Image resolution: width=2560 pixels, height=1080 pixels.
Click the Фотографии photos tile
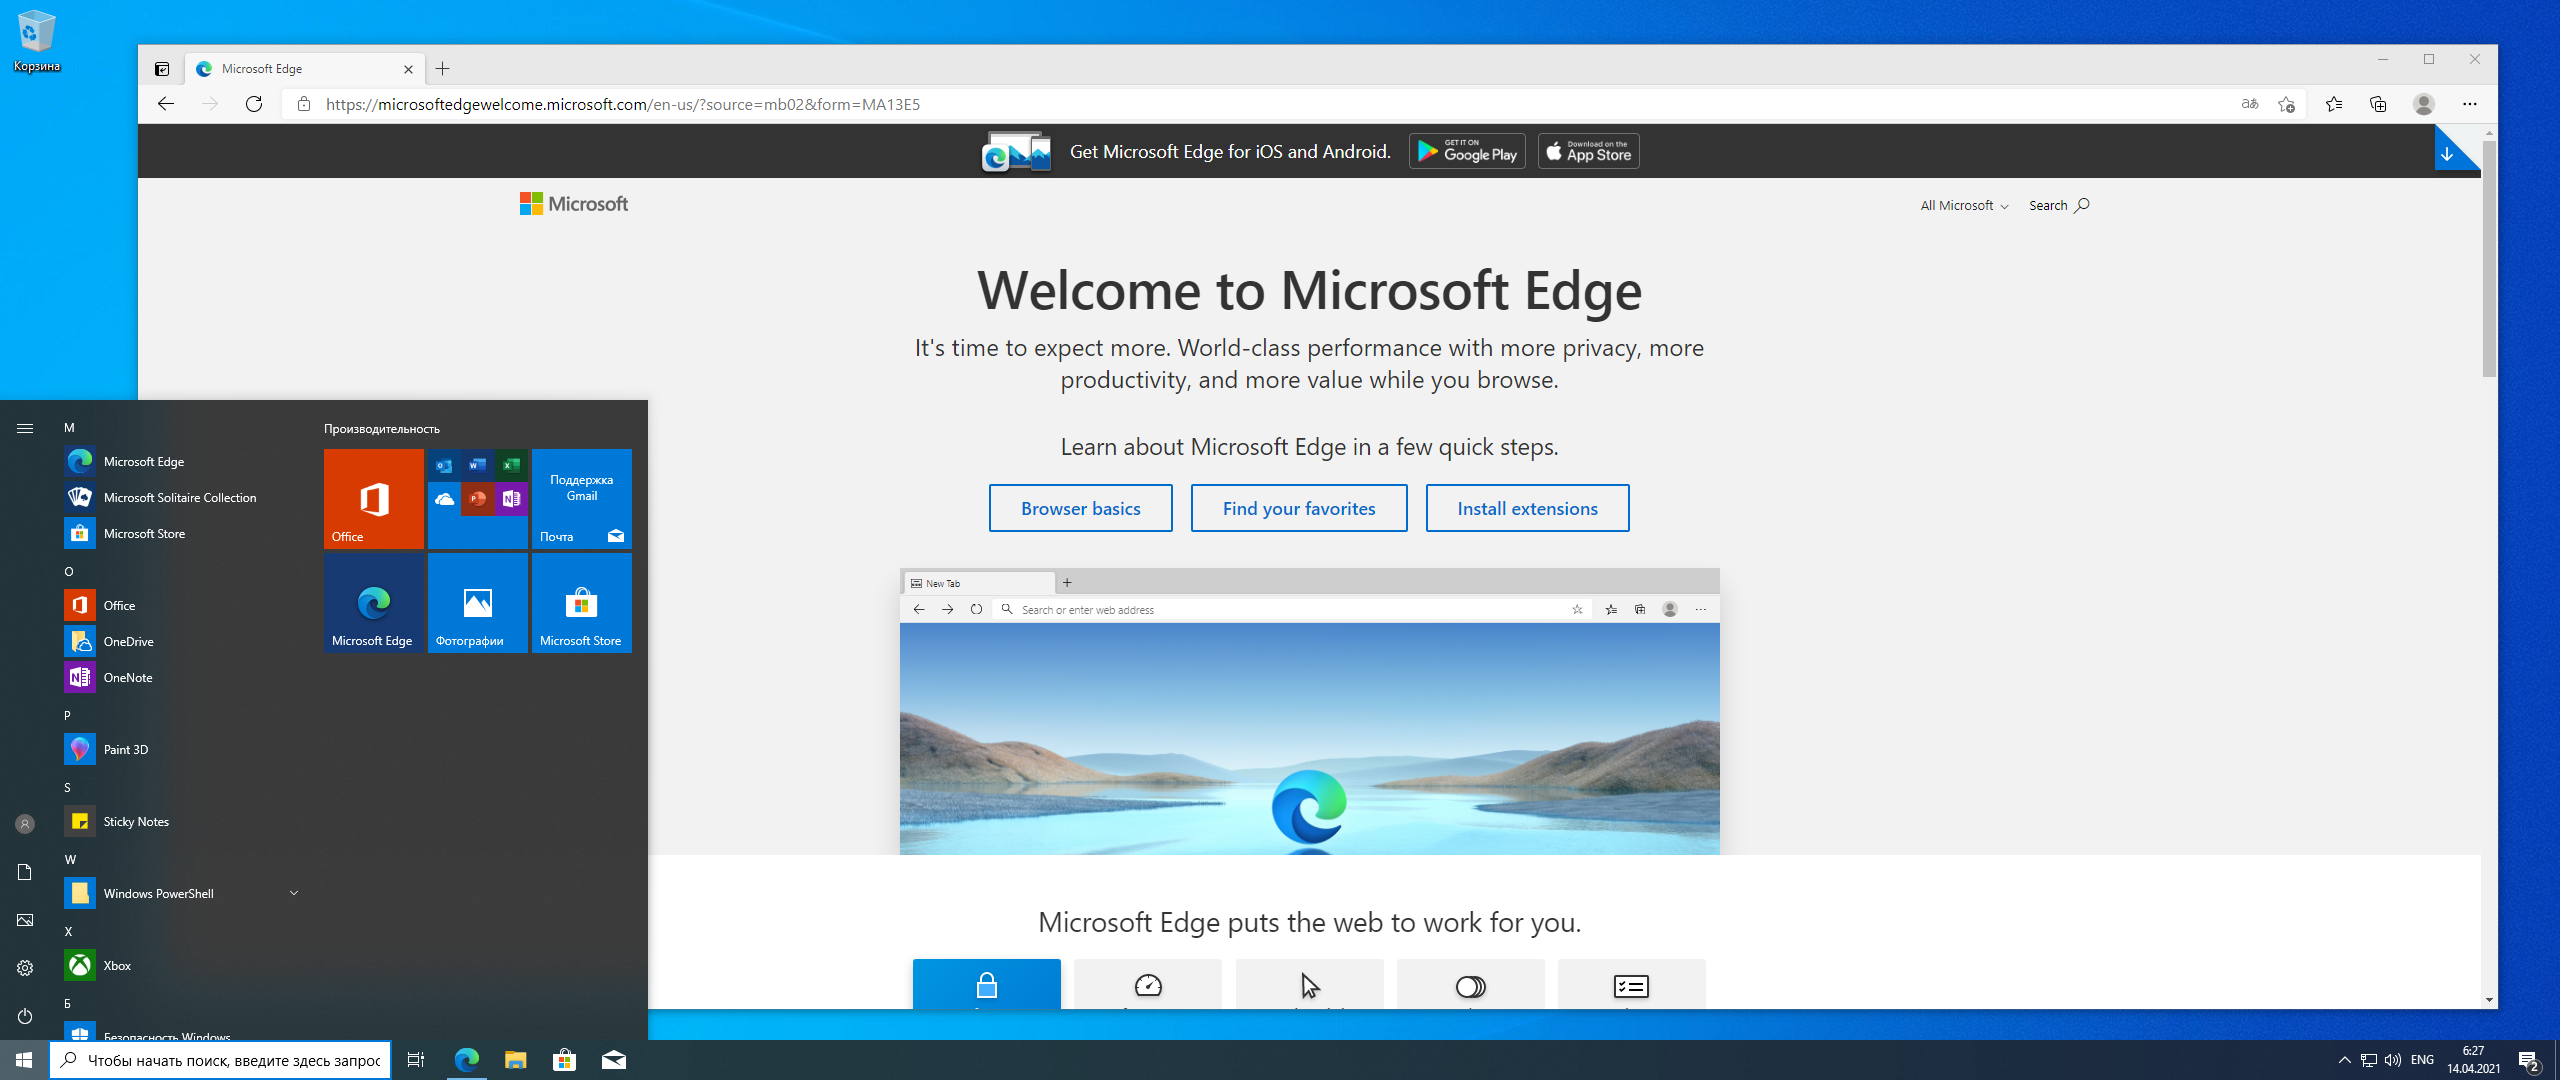478,603
